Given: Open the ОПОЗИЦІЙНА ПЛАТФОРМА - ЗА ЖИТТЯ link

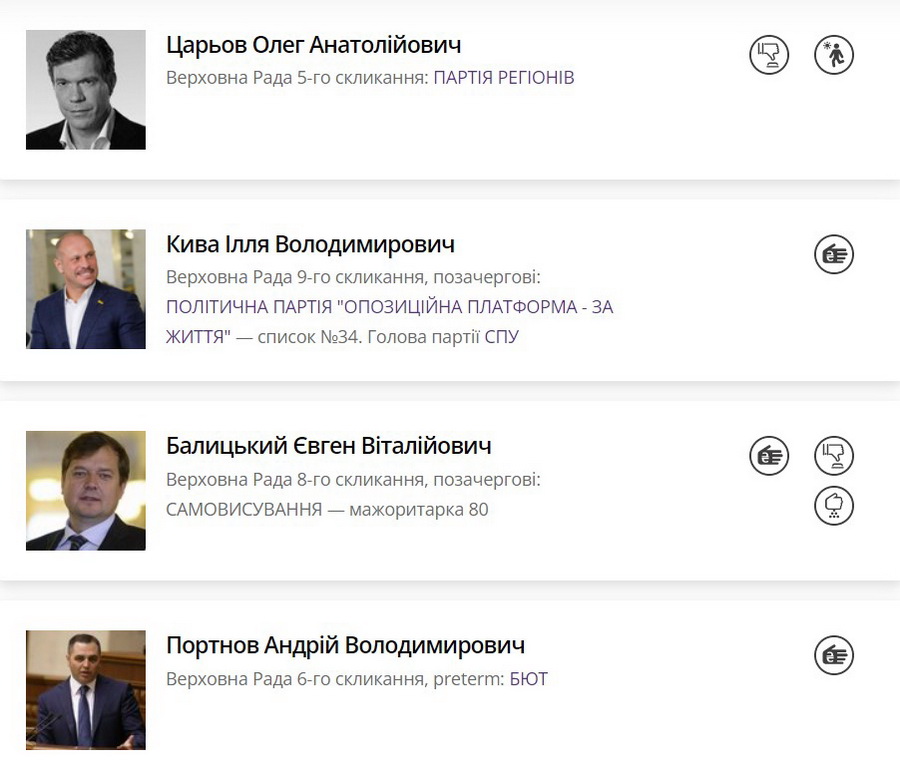Looking at the screenshot, I should [x=389, y=308].
